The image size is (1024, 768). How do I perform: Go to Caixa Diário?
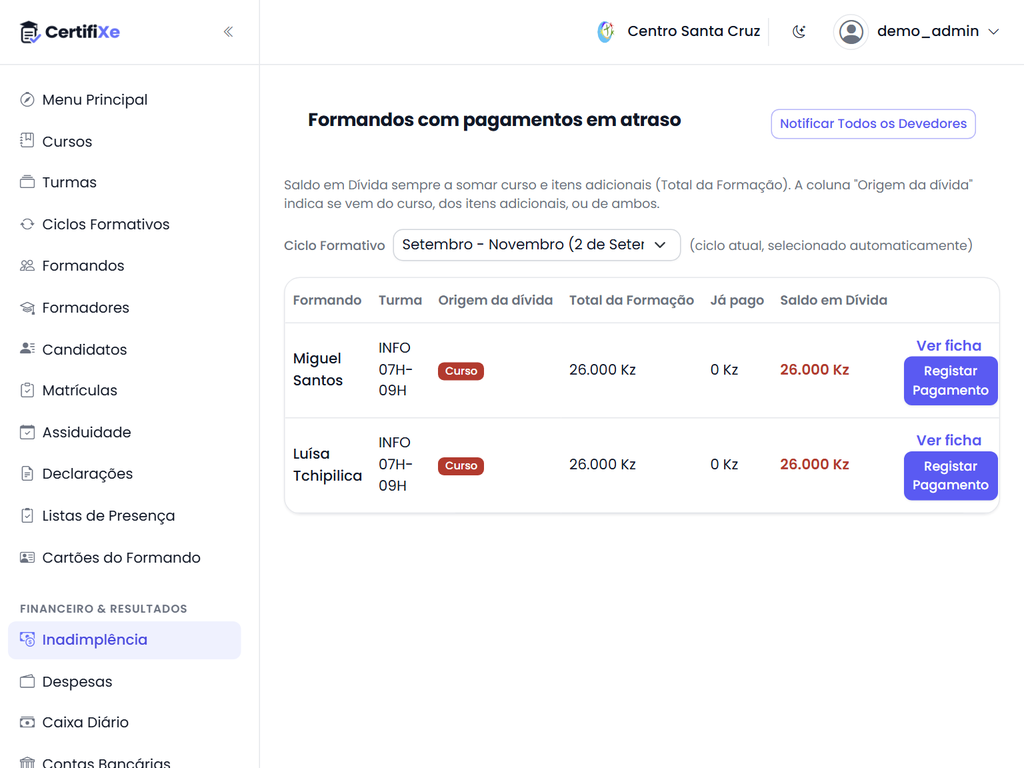click(x=124, y=722)
